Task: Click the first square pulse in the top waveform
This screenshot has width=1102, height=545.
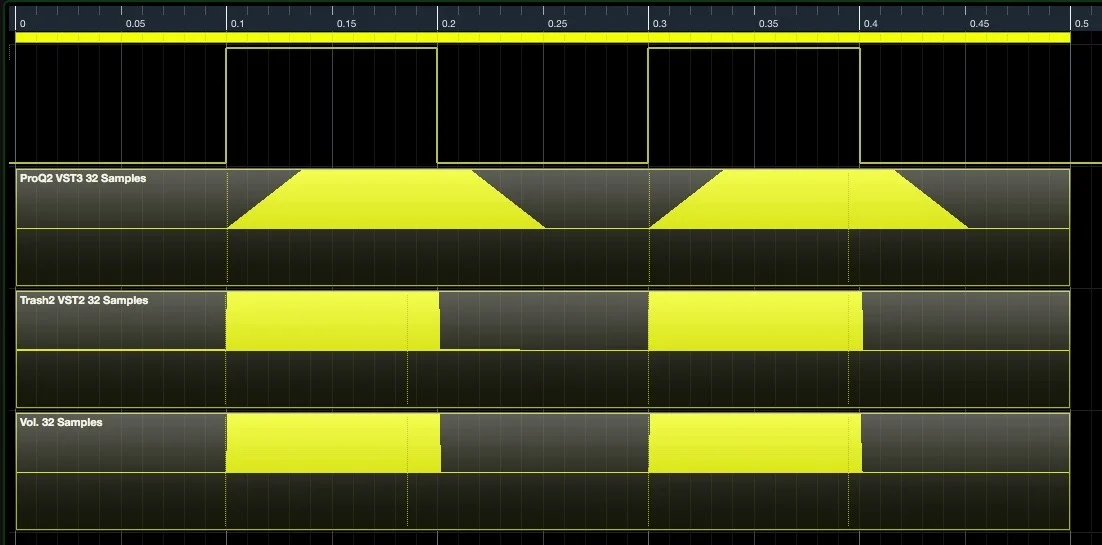Action: coord(332,105)
